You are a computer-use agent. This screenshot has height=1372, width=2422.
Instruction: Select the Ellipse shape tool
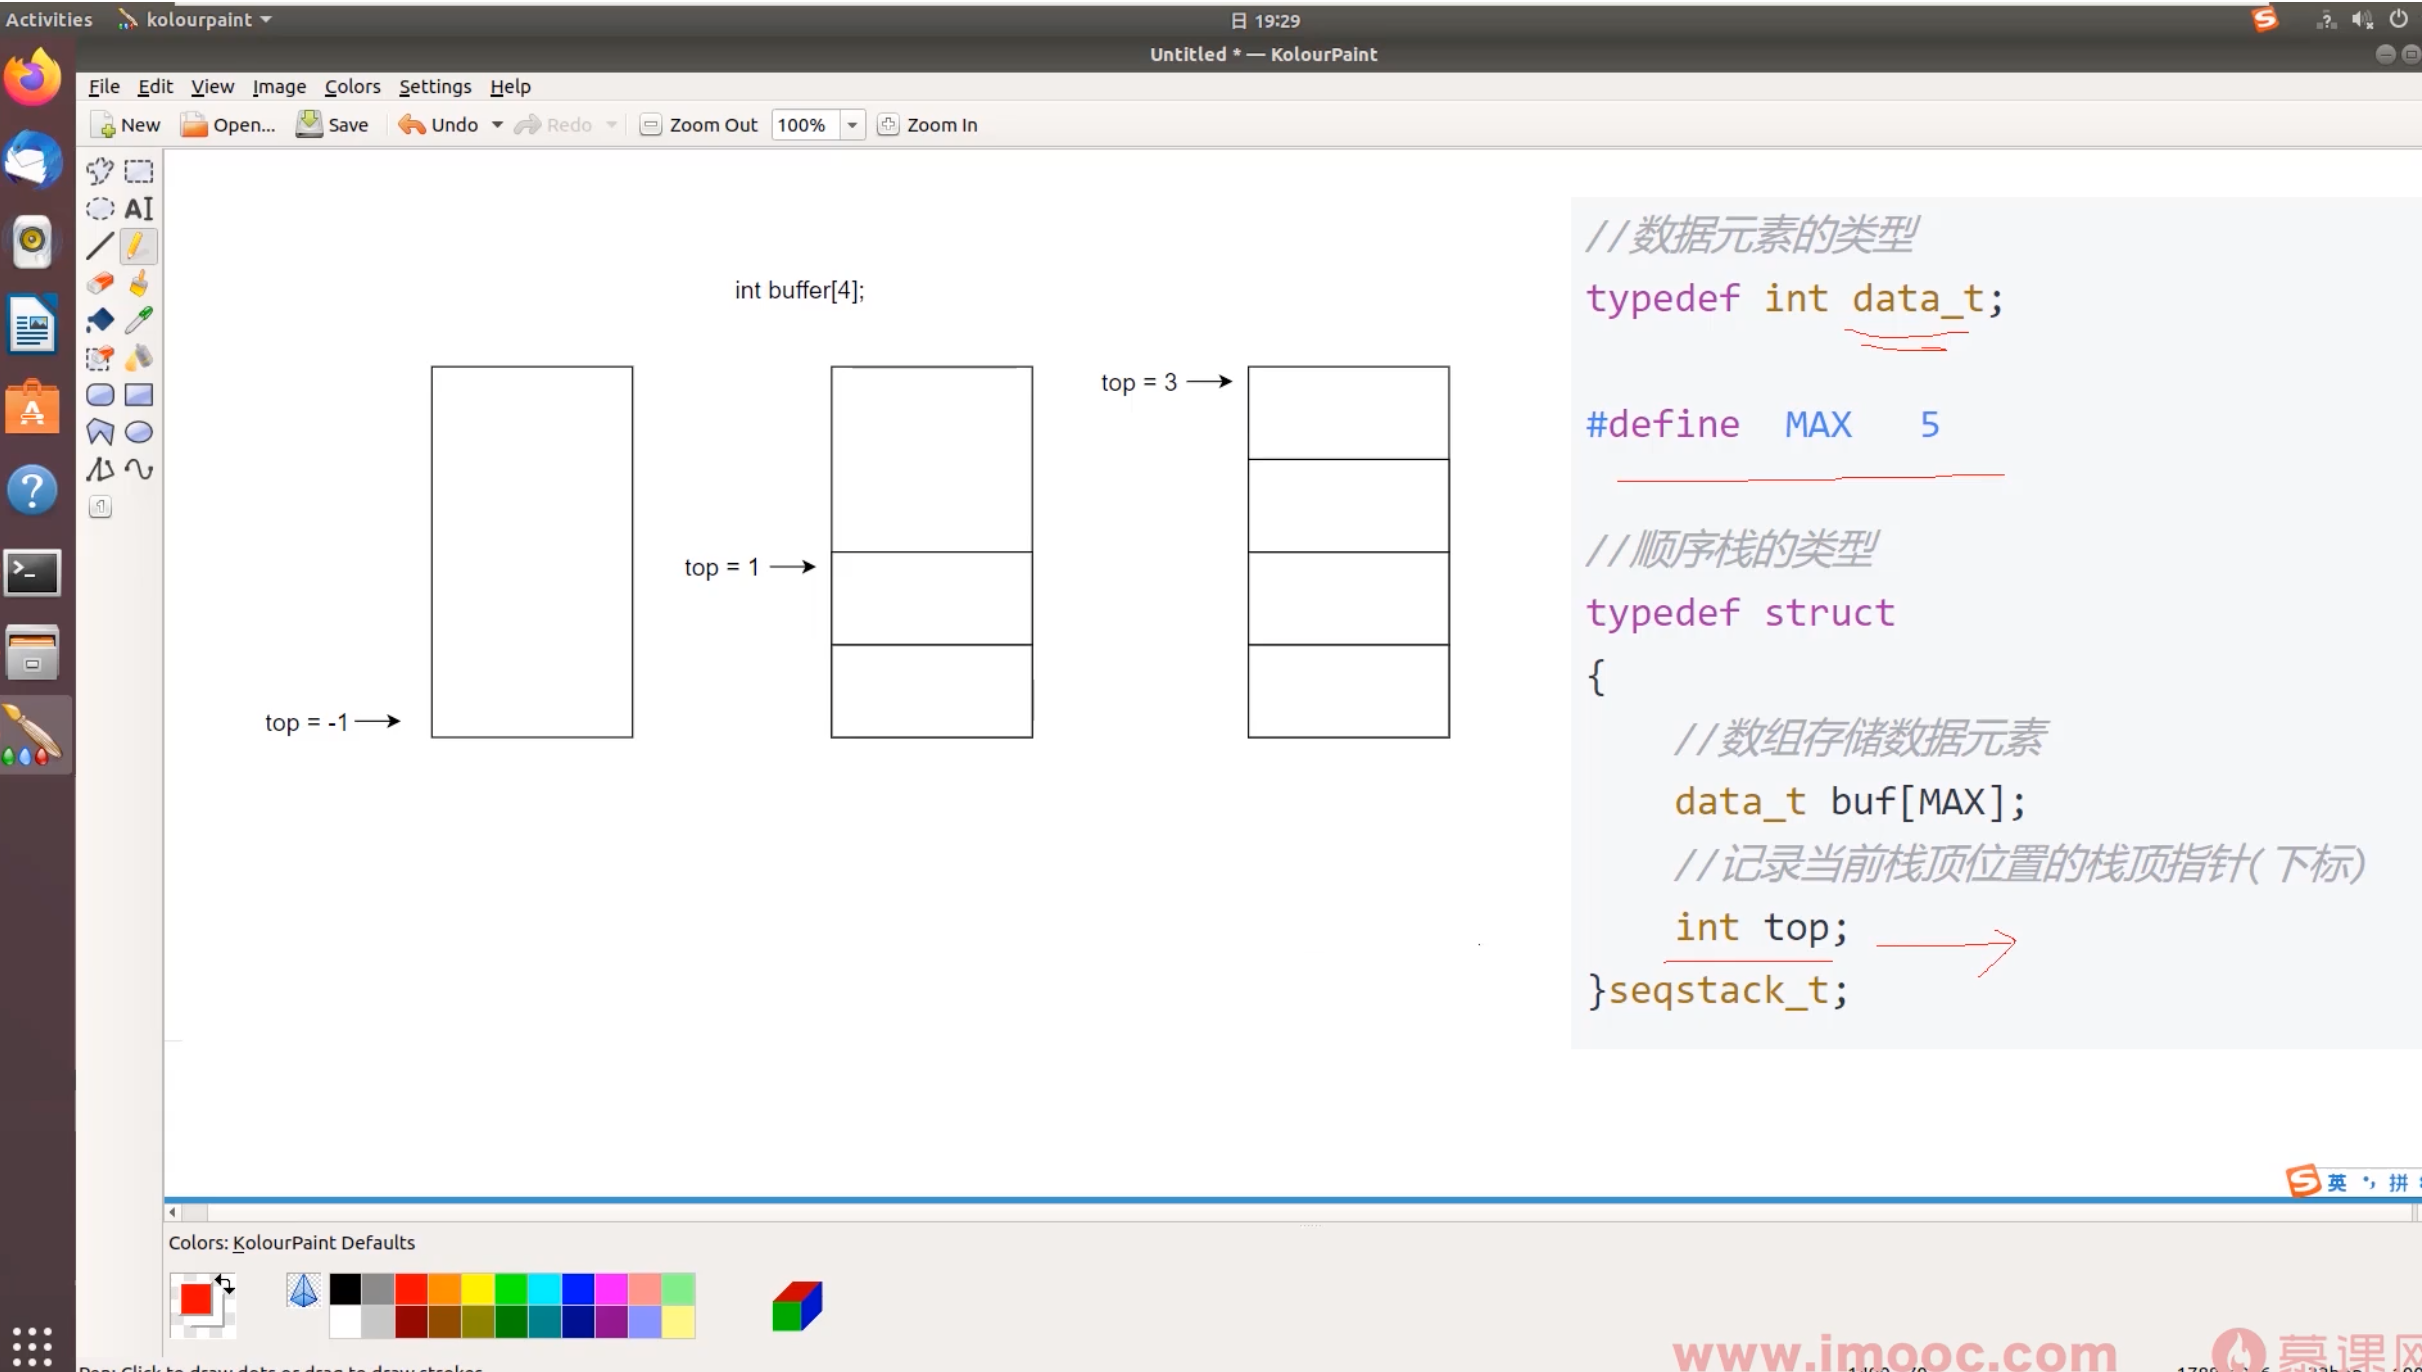point(138,432)
